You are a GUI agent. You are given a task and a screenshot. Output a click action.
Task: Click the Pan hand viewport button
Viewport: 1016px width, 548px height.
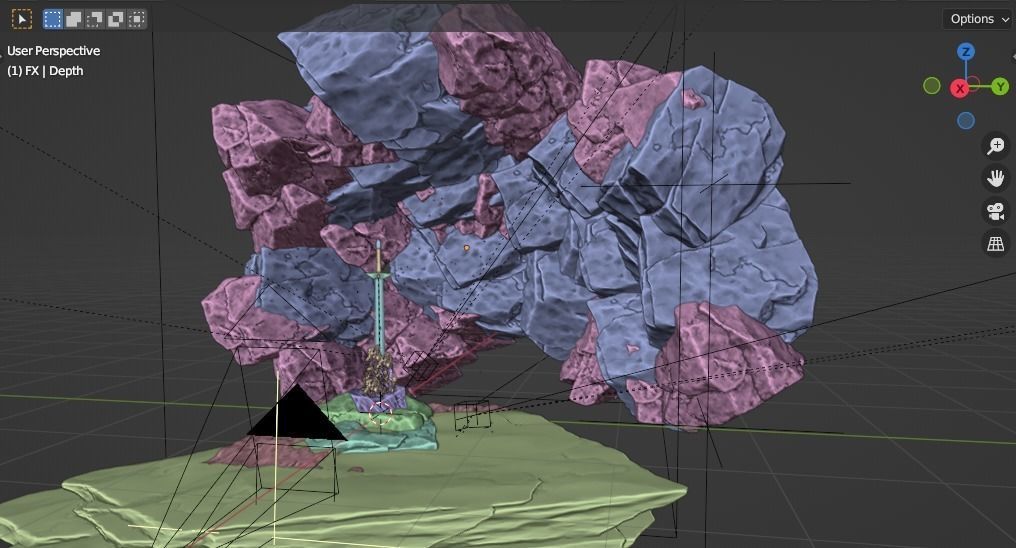995,178
